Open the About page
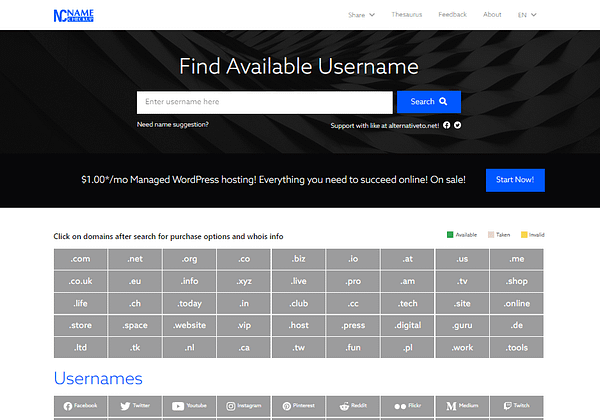The image size is (600, 420). (x=492, y=15)
